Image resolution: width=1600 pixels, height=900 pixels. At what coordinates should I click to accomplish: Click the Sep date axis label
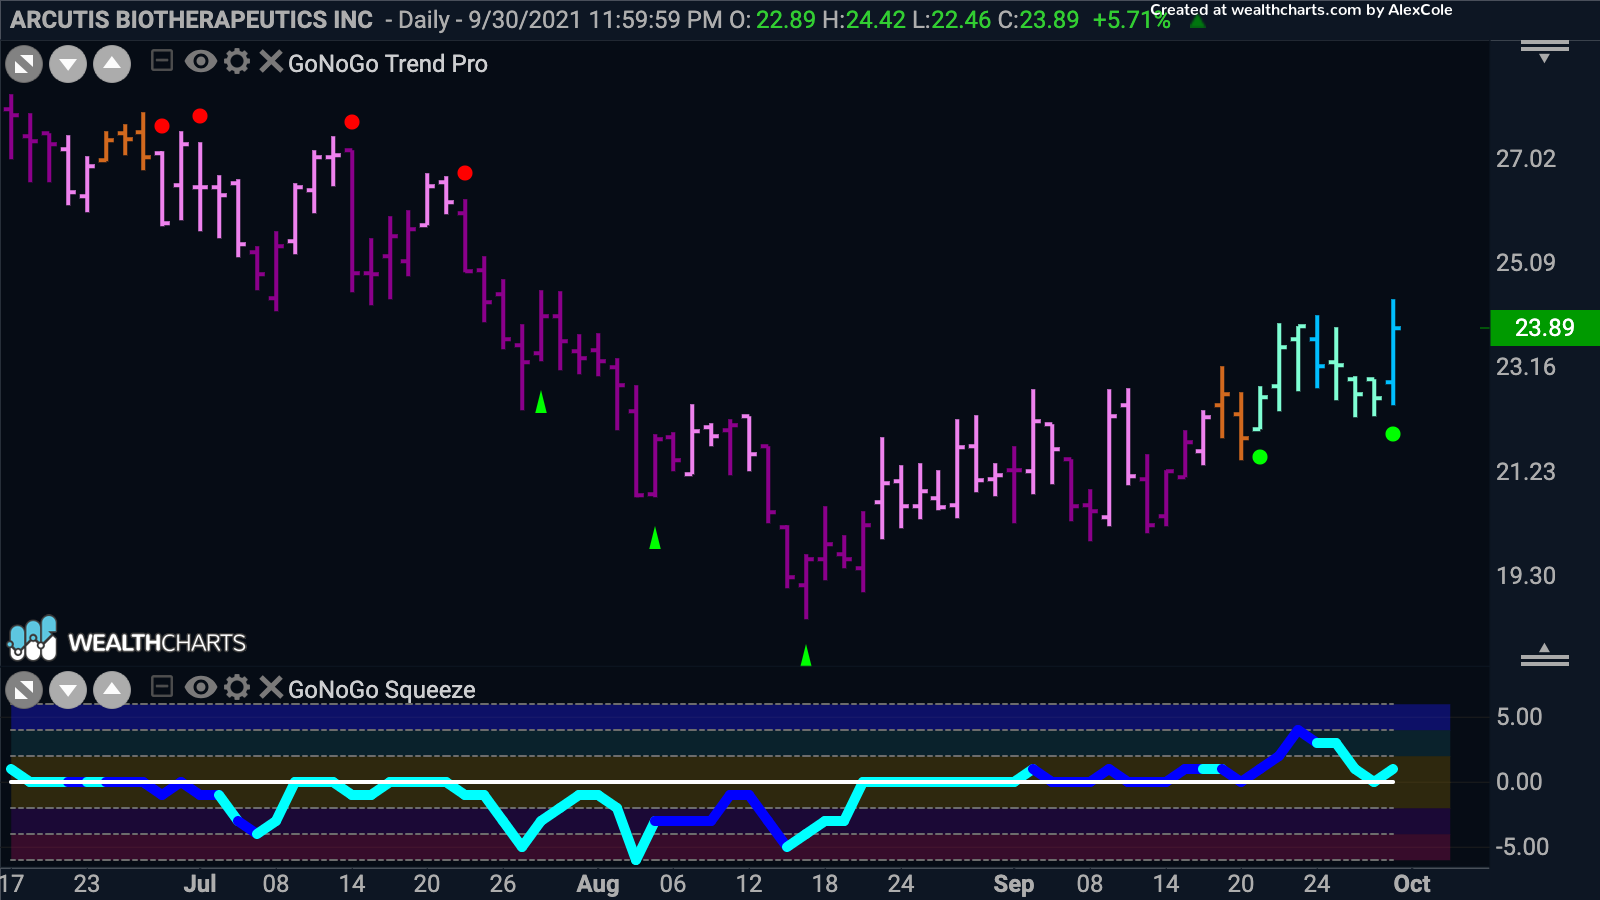pos(1013,884)
